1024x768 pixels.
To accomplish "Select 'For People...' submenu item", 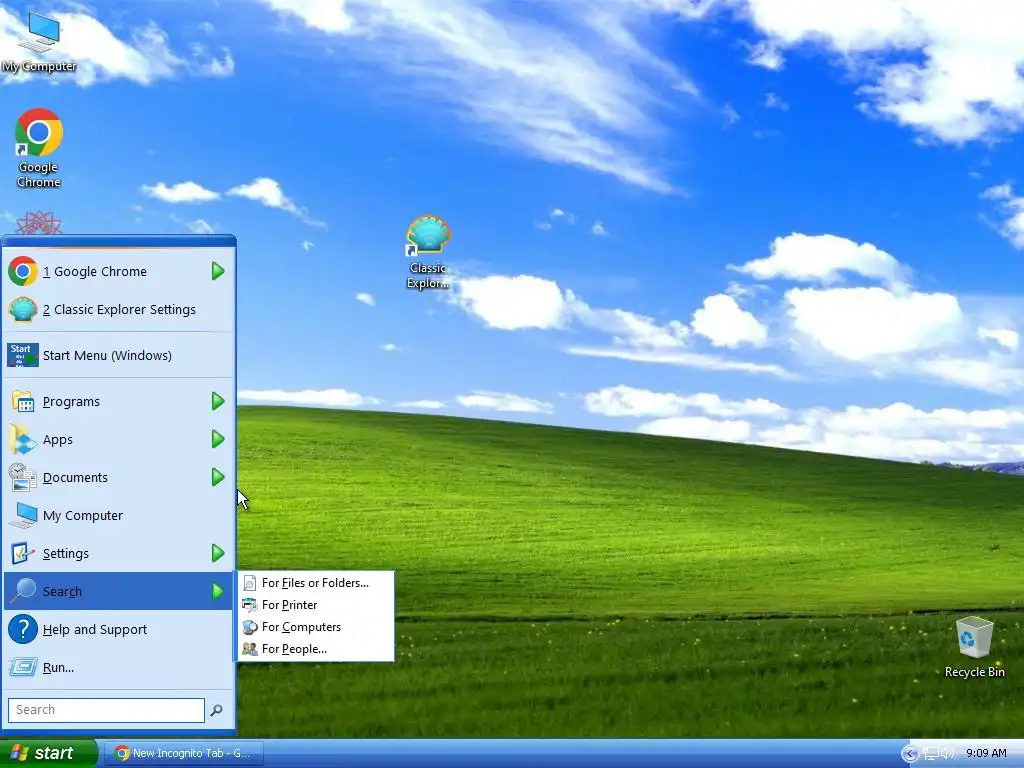I will coord(316,649).
